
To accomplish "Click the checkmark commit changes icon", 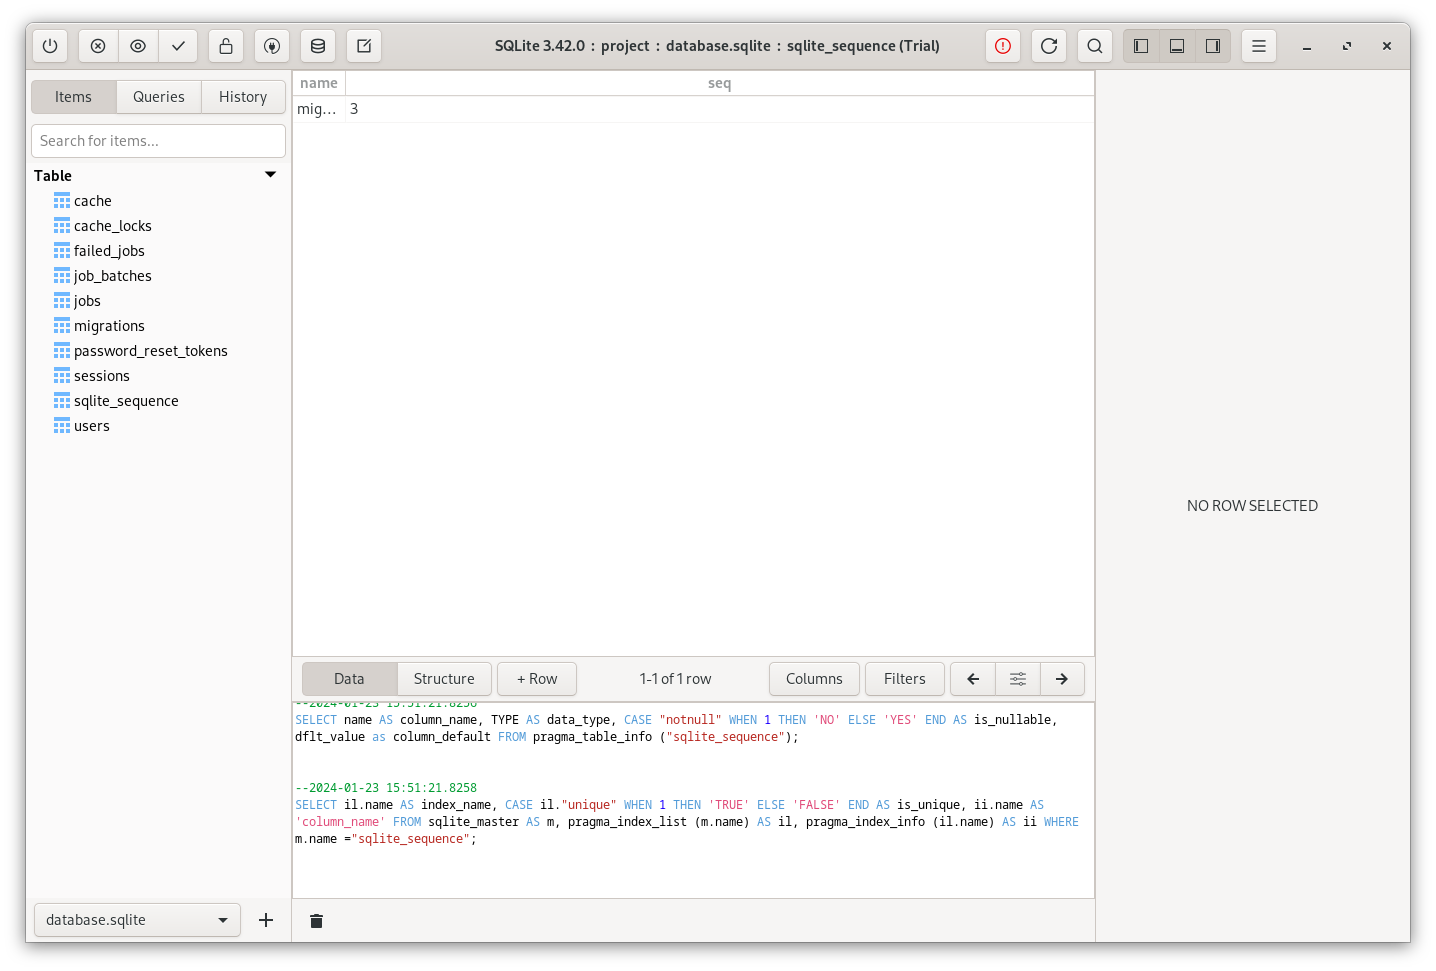I will [x=178, y=46].
